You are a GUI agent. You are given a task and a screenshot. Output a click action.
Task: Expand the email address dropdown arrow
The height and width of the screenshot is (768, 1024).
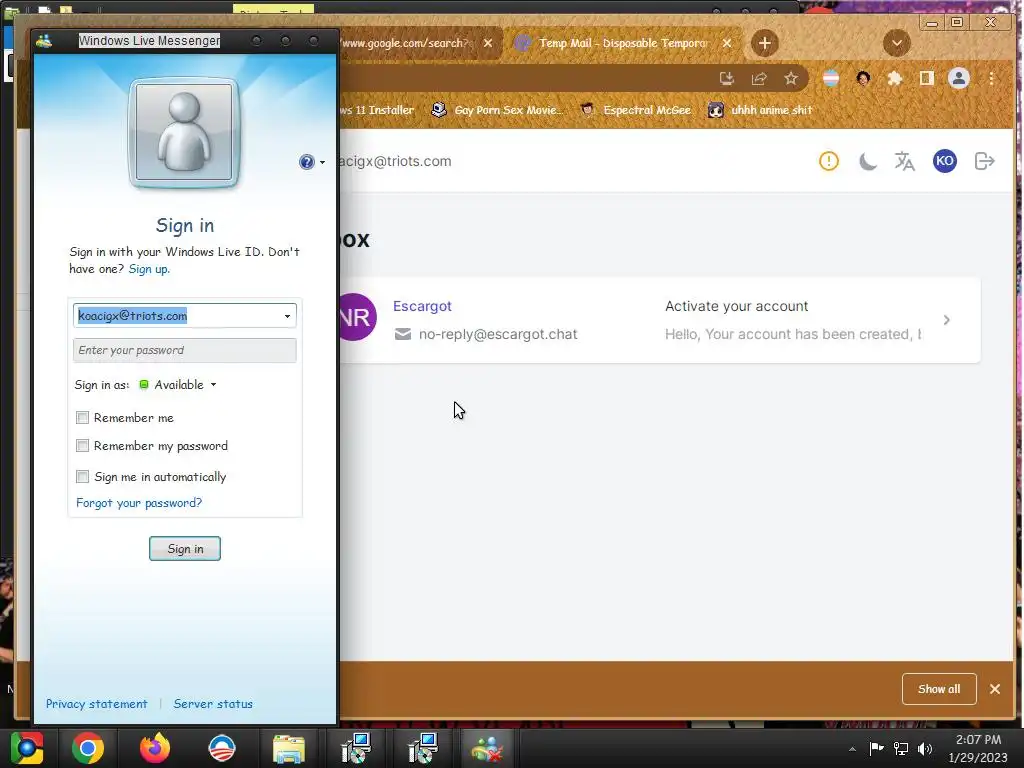[287, 316]
